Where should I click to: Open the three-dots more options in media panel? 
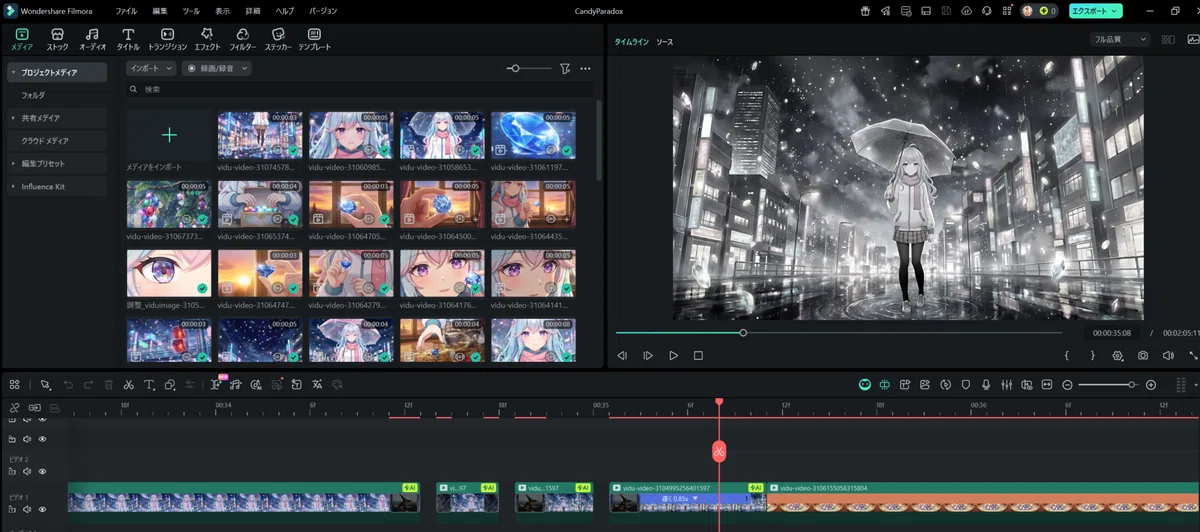(x=586, y=68)
